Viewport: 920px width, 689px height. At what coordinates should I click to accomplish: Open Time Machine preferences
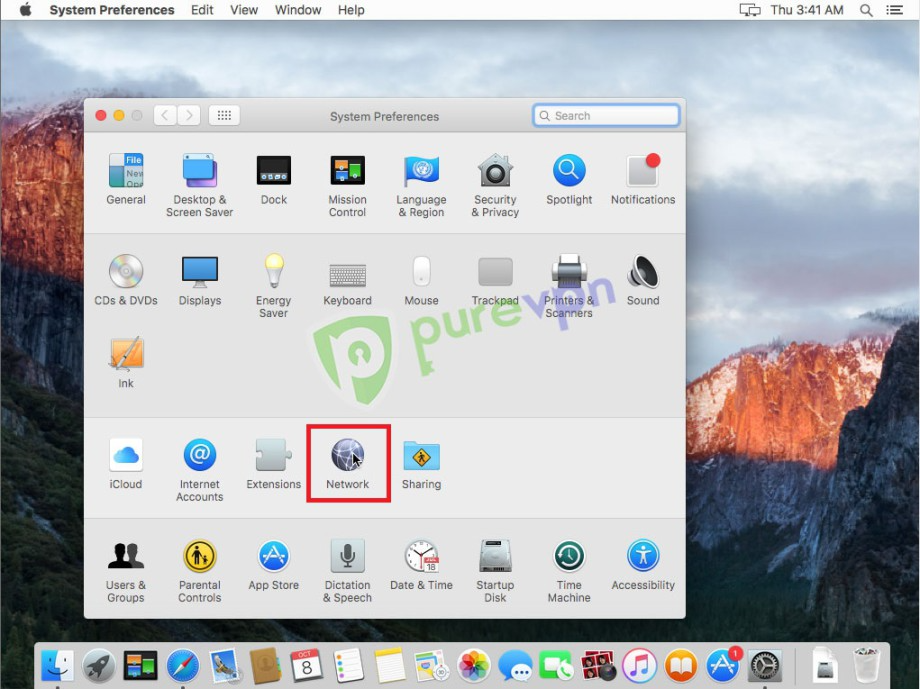click(569, 570)
